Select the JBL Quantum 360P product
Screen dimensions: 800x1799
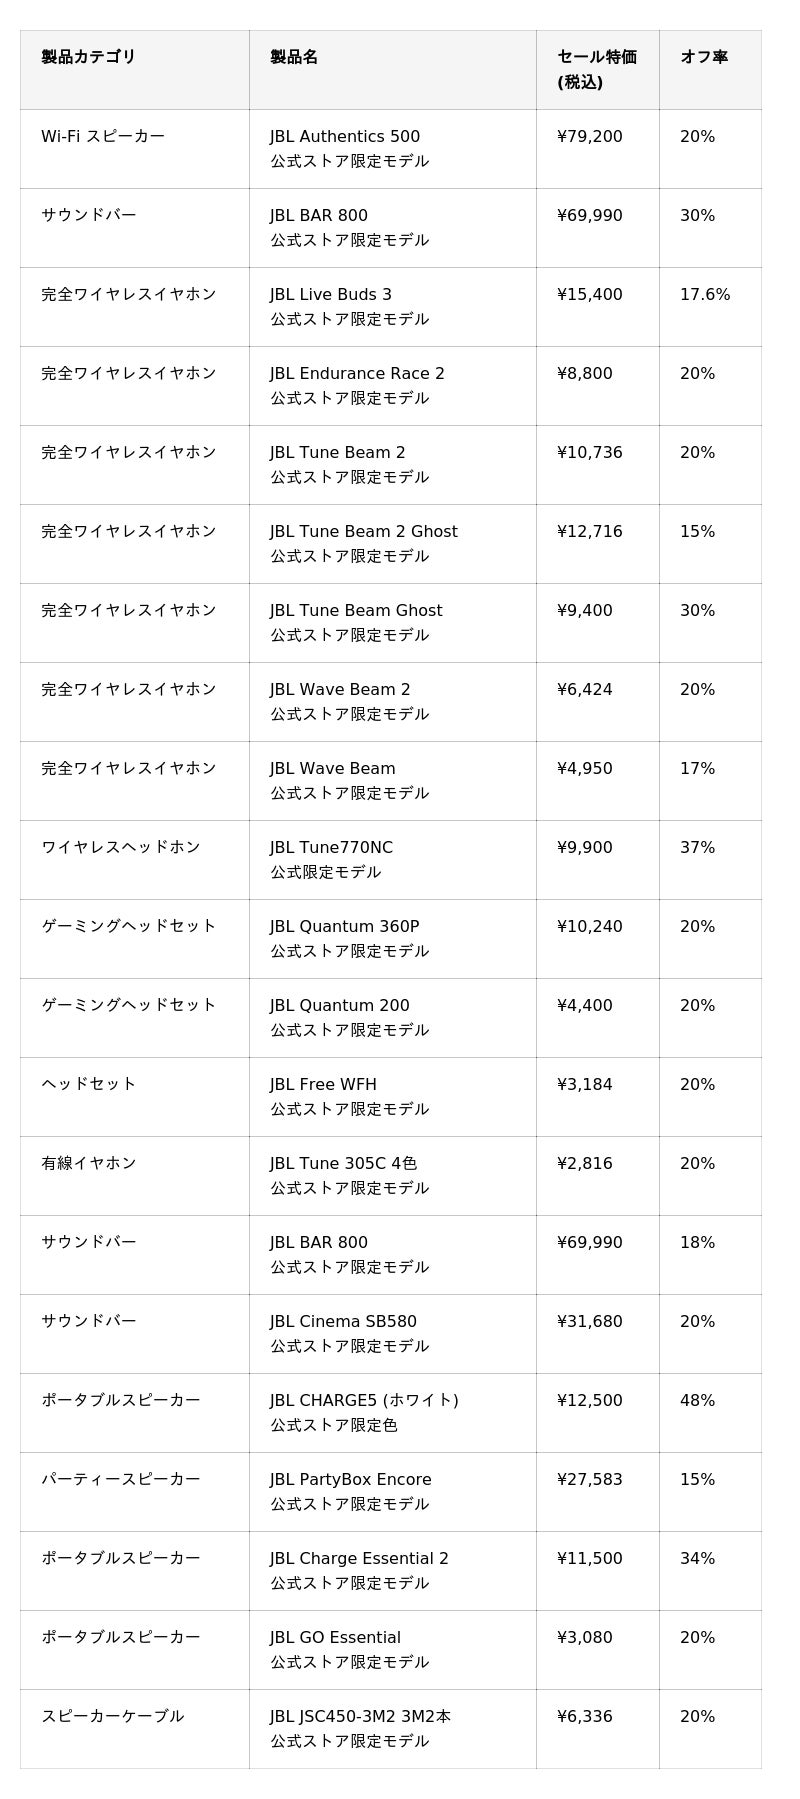point(344,927)
